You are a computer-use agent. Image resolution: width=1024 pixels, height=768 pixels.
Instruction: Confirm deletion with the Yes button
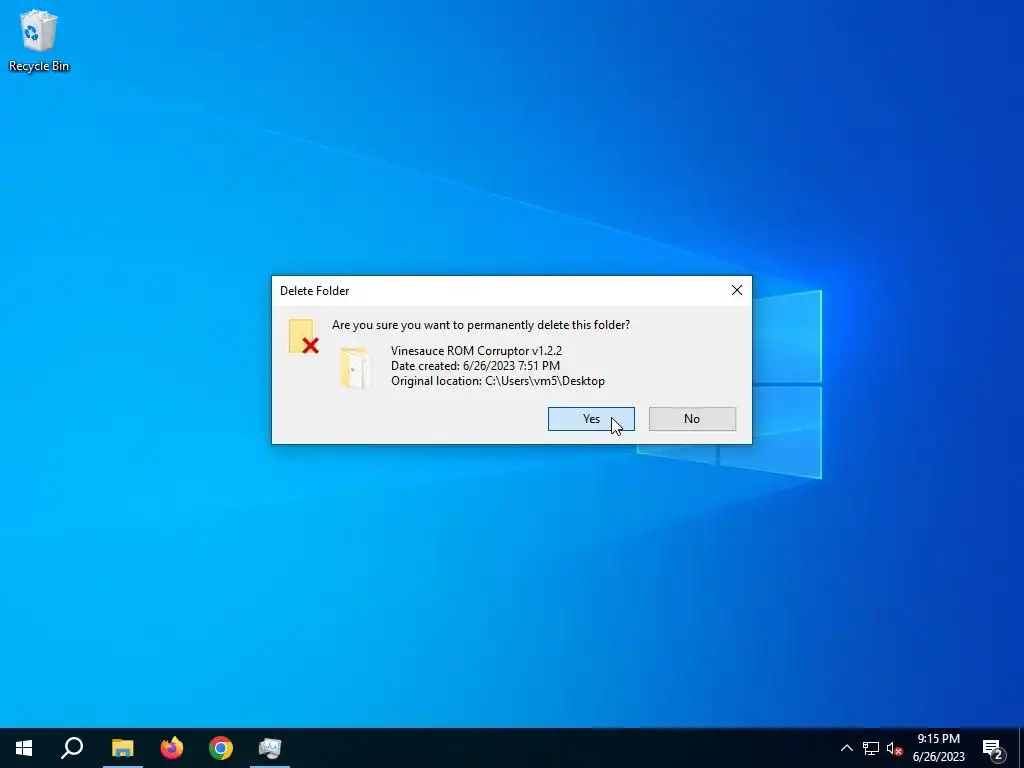tap(591, 419)
